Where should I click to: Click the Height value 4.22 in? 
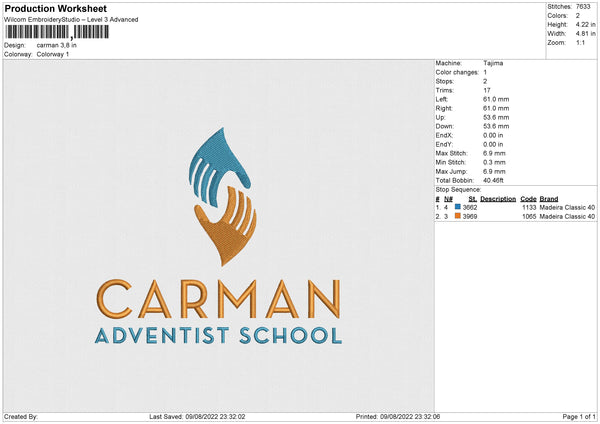[x=585, y=24]
